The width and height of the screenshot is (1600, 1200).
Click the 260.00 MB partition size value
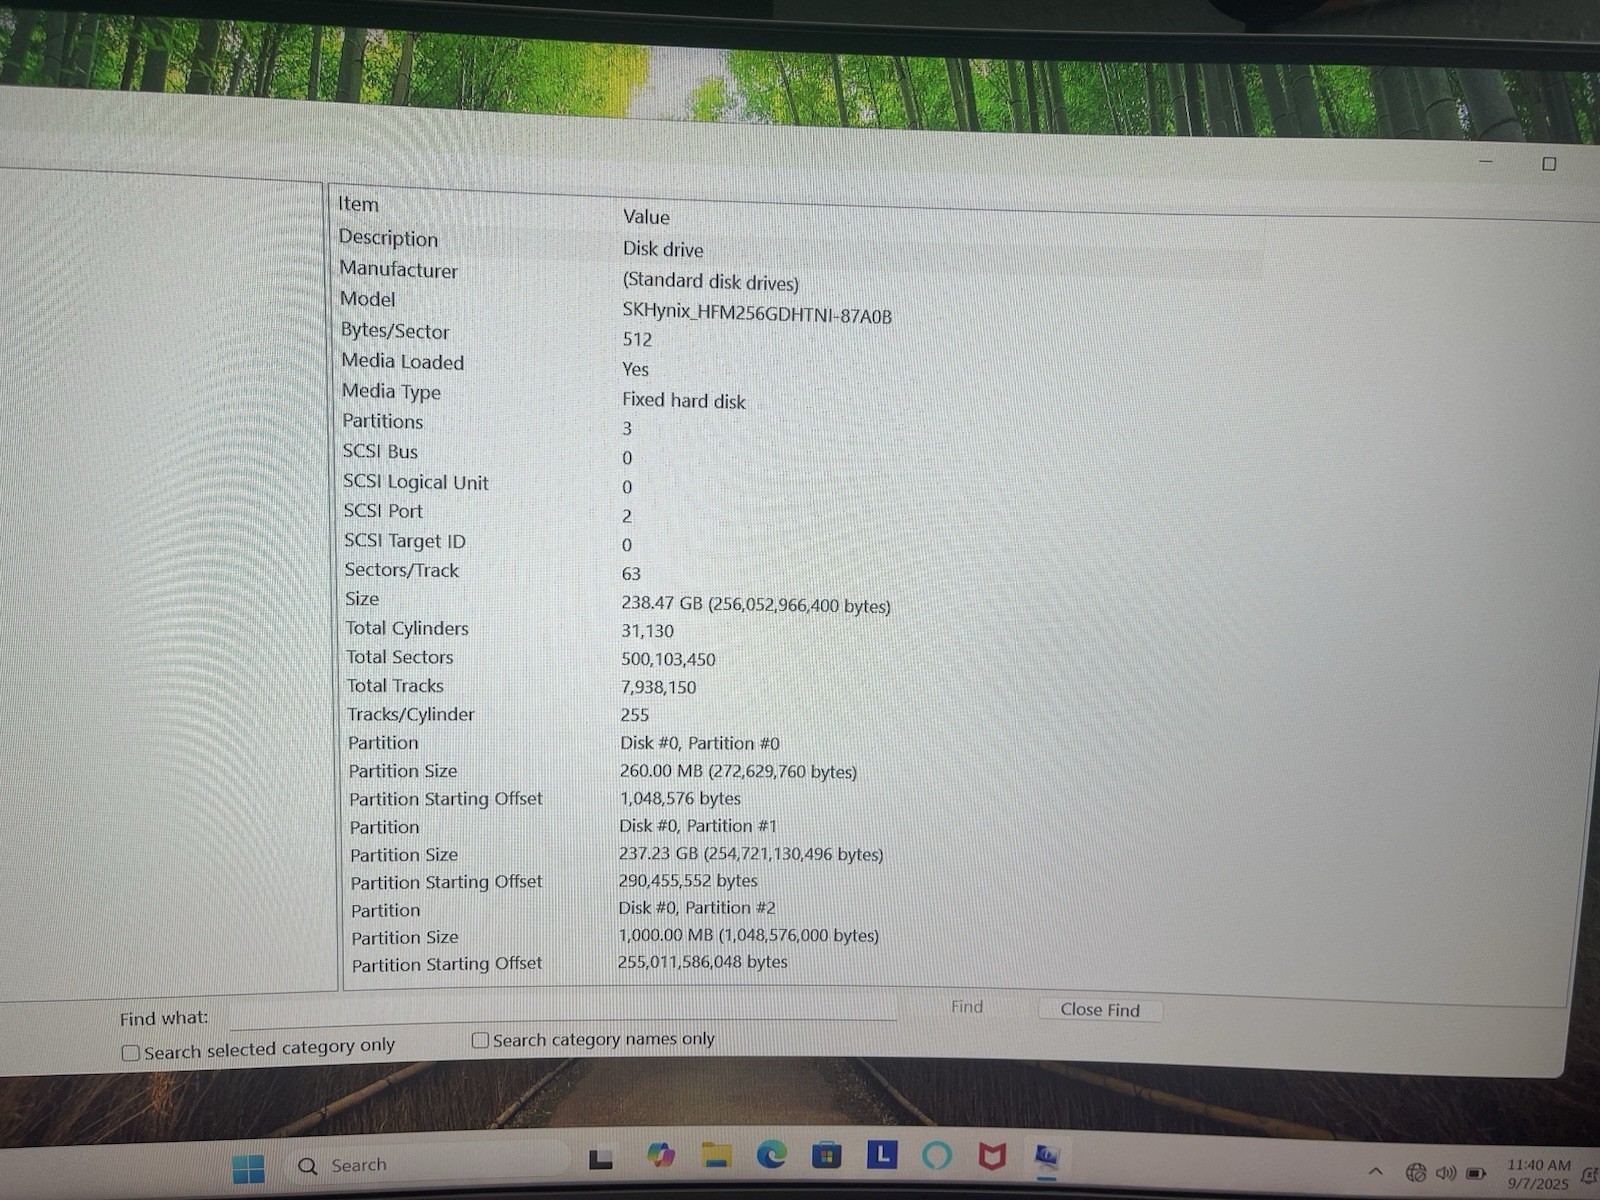click(x=739, y=772)
